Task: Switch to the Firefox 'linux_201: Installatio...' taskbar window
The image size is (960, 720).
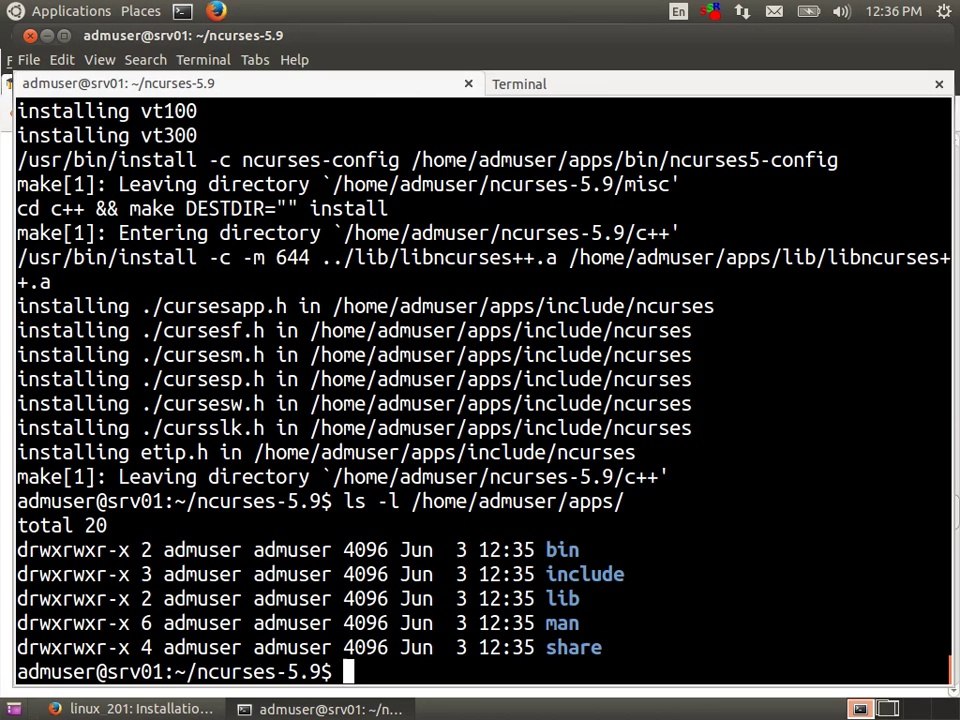Action: point(130,709)
